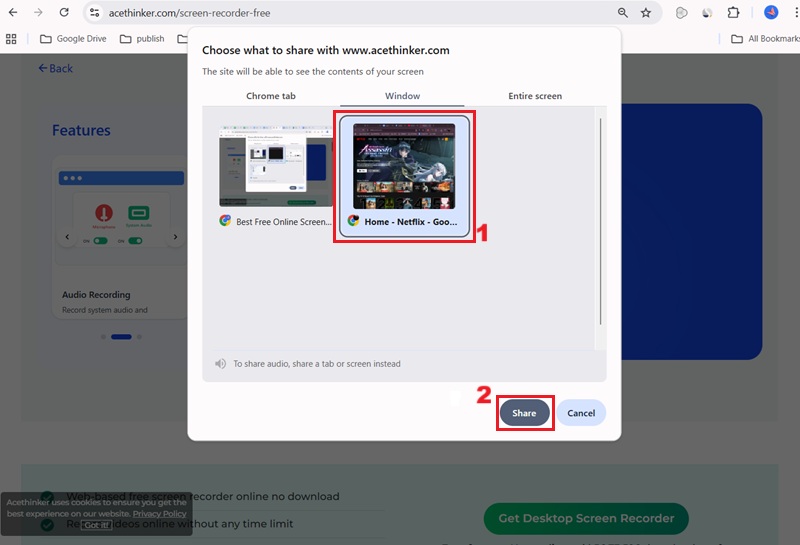
Task: Open the Google Drive bookmark folder
Action: pos(74,39)
